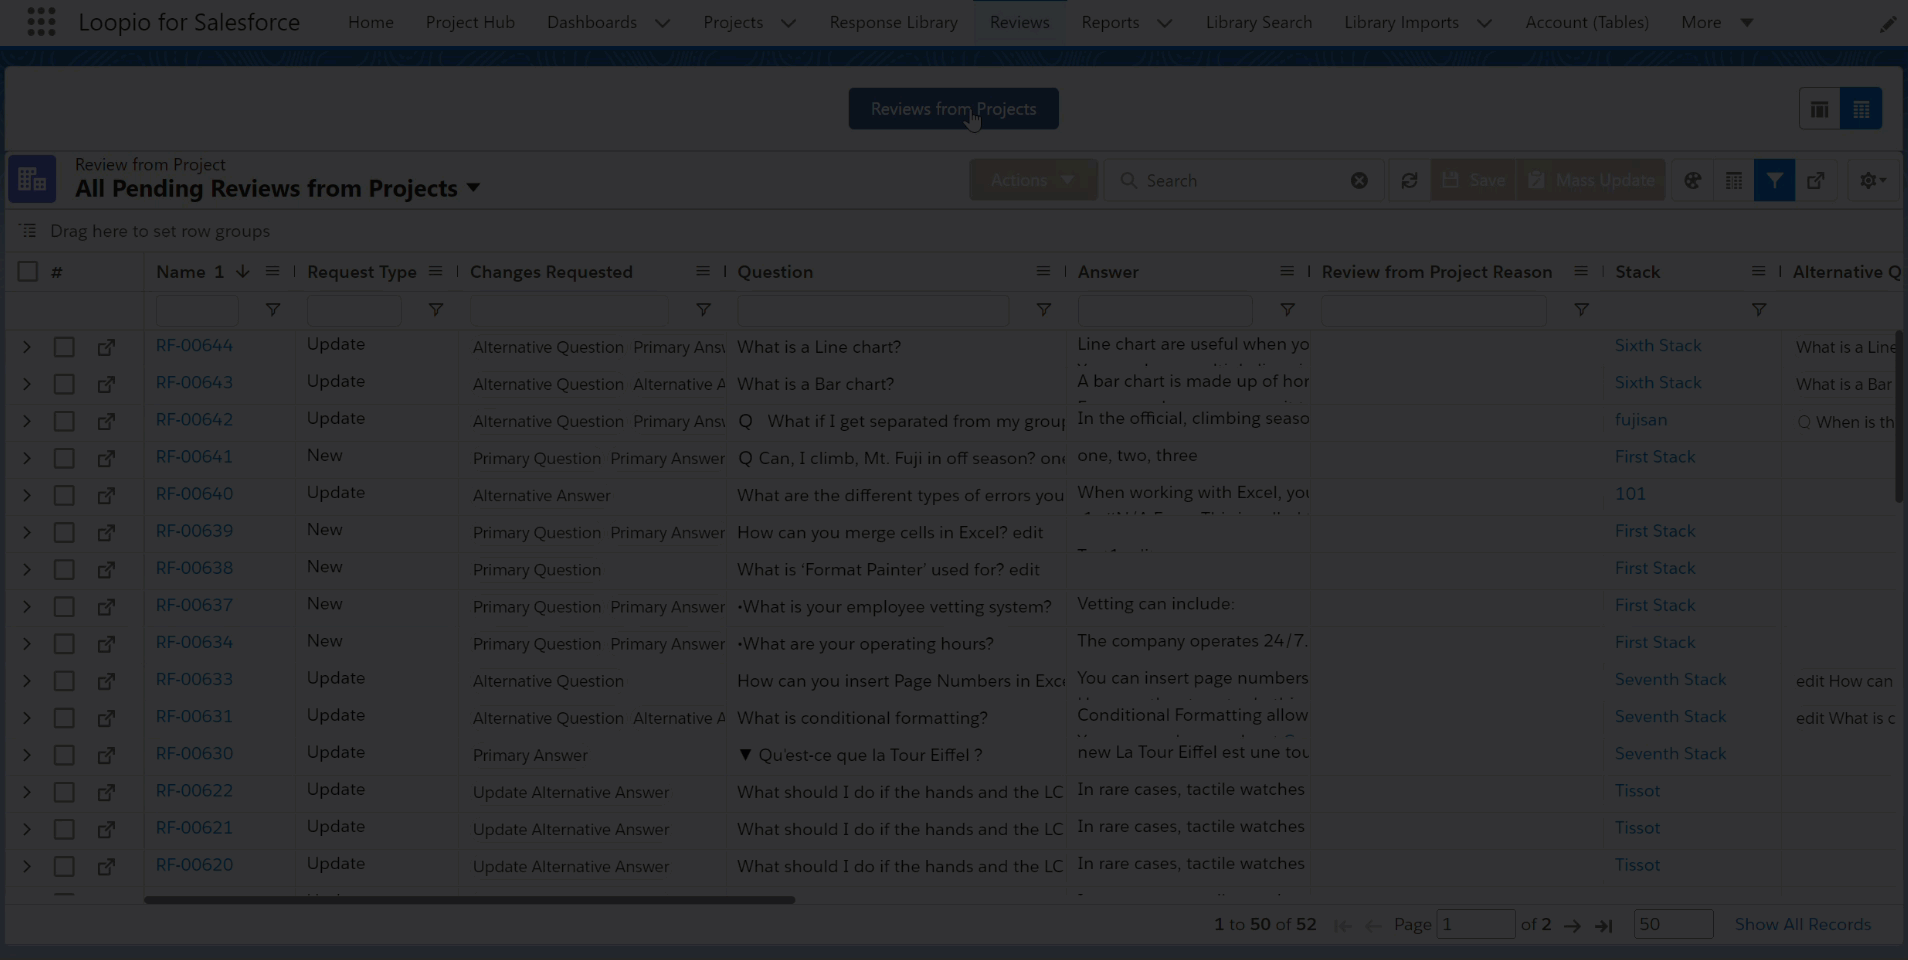Click the Stack column filter funnel

click(1758, 310)
